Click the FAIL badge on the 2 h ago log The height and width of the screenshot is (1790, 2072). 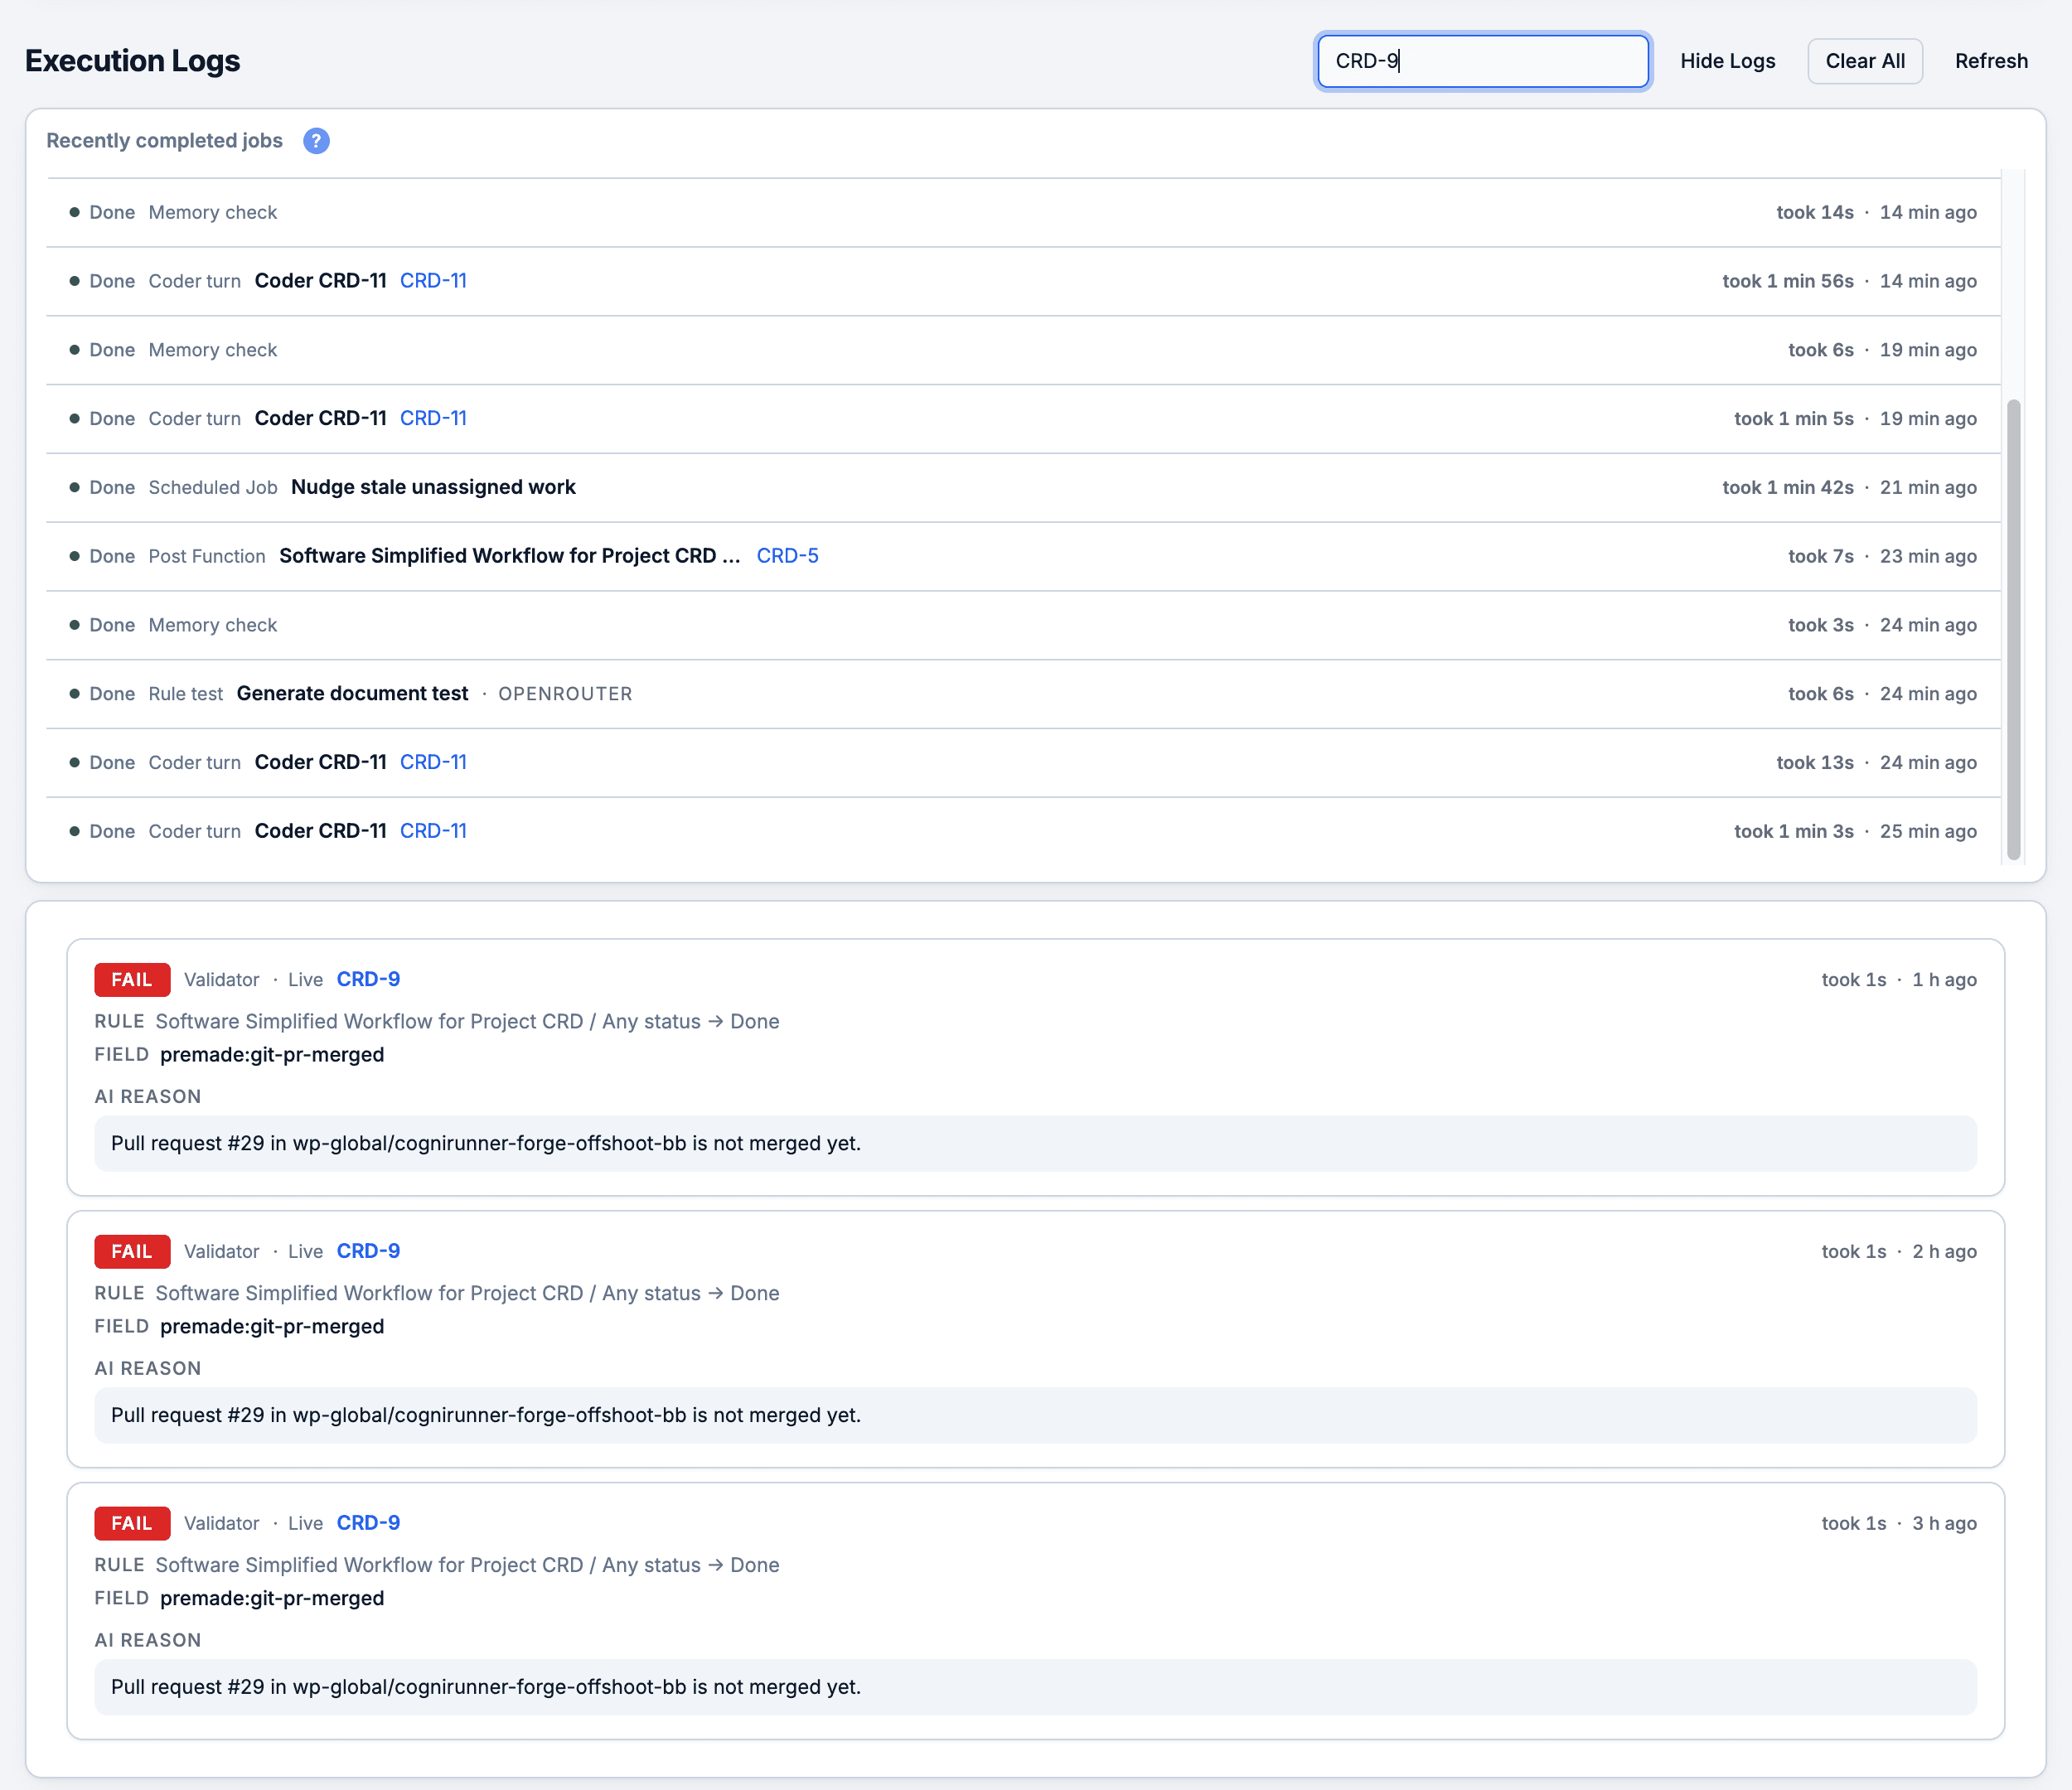click(x=132, y=1252)
